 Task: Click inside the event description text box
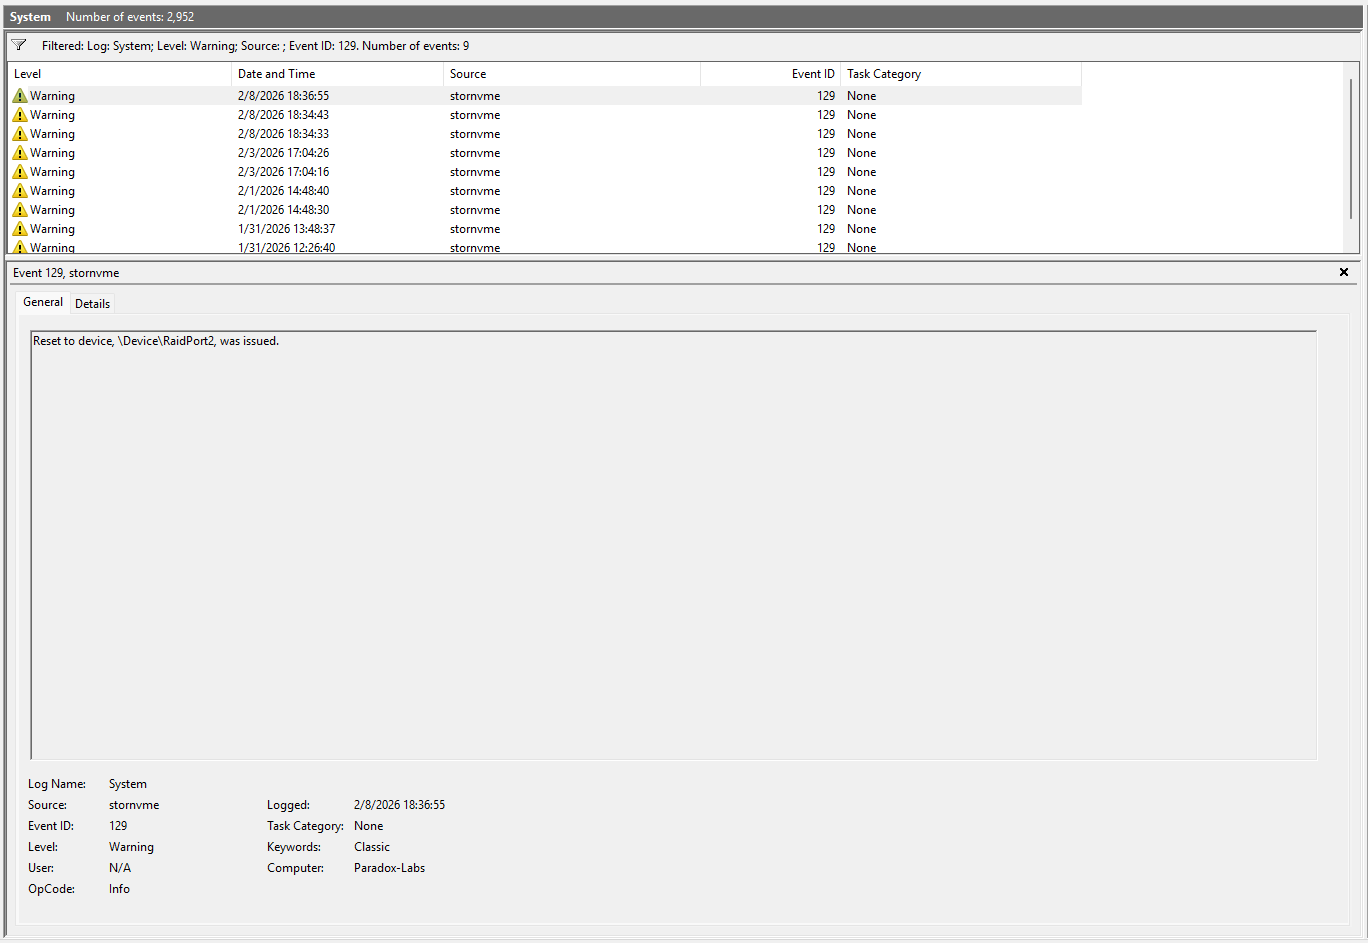coord(673,545)
